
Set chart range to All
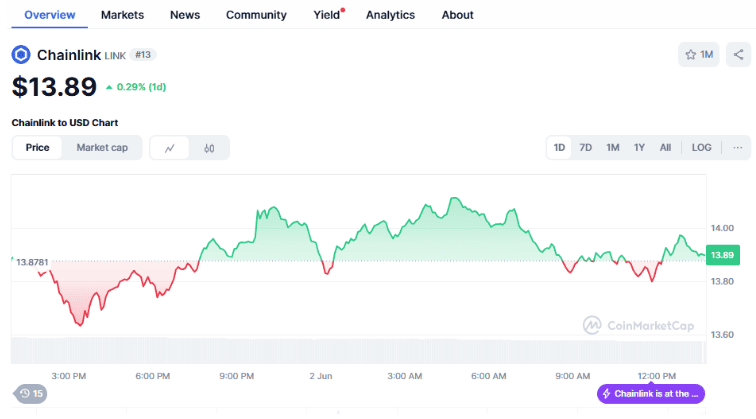(665, 148)
